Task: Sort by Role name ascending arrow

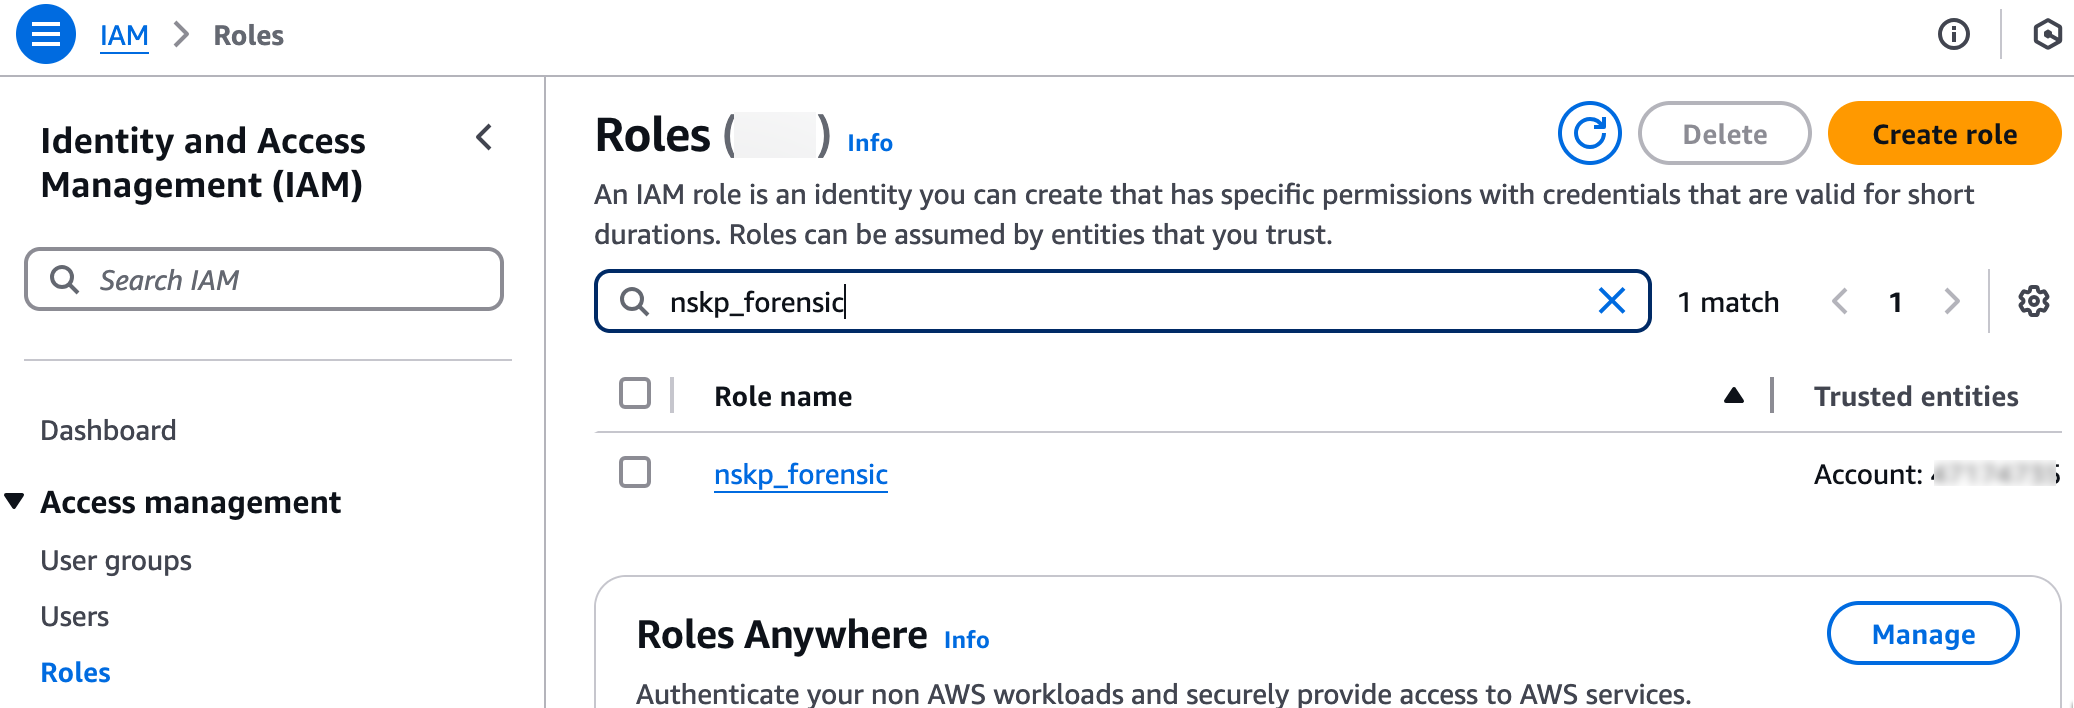Action: (1734, 396)
